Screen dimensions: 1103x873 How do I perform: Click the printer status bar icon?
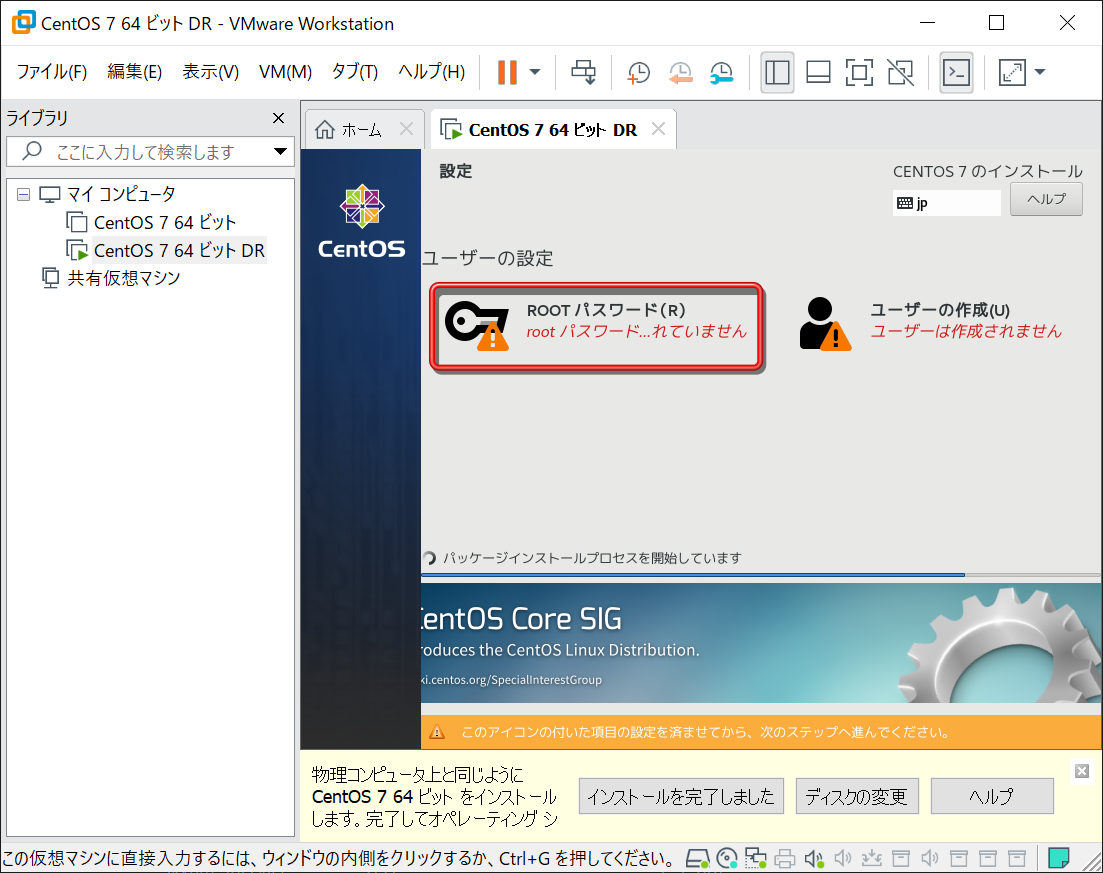(785, 858)
